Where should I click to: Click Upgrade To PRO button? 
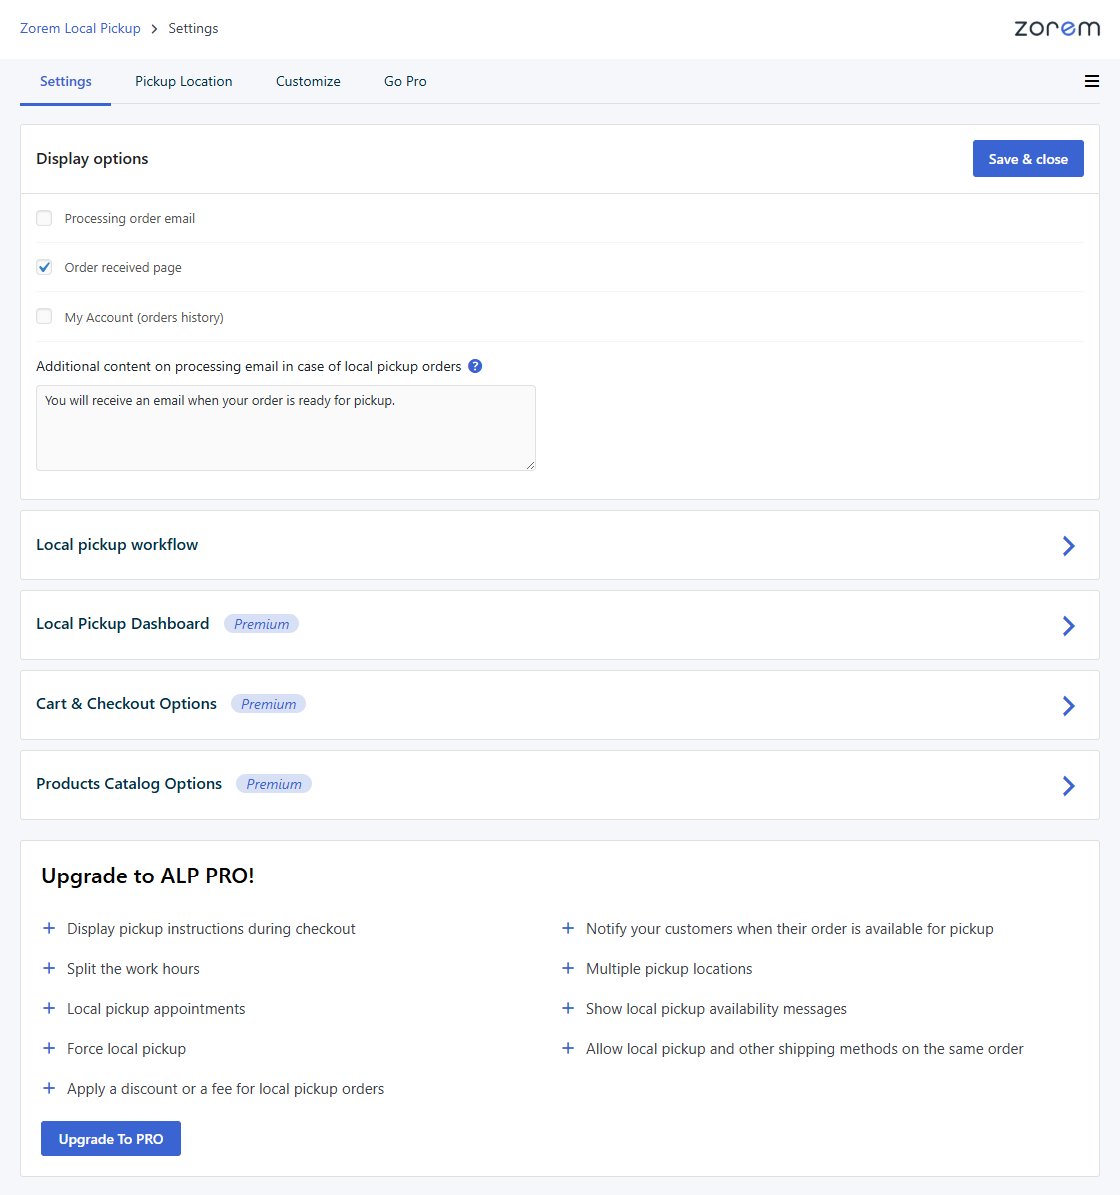click(x=110, y=1139)
